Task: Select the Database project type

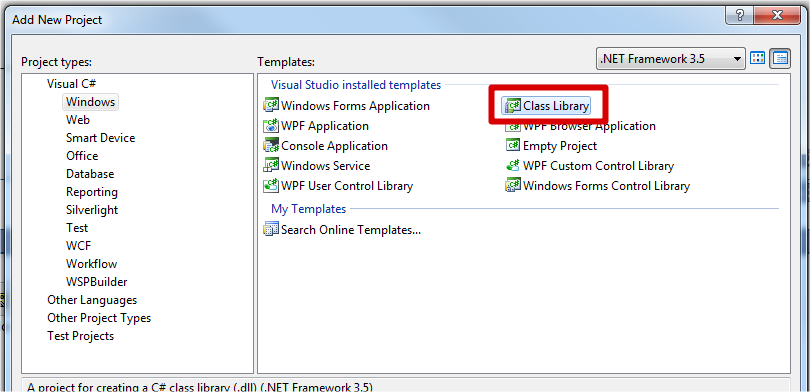Action: [90, 174]
